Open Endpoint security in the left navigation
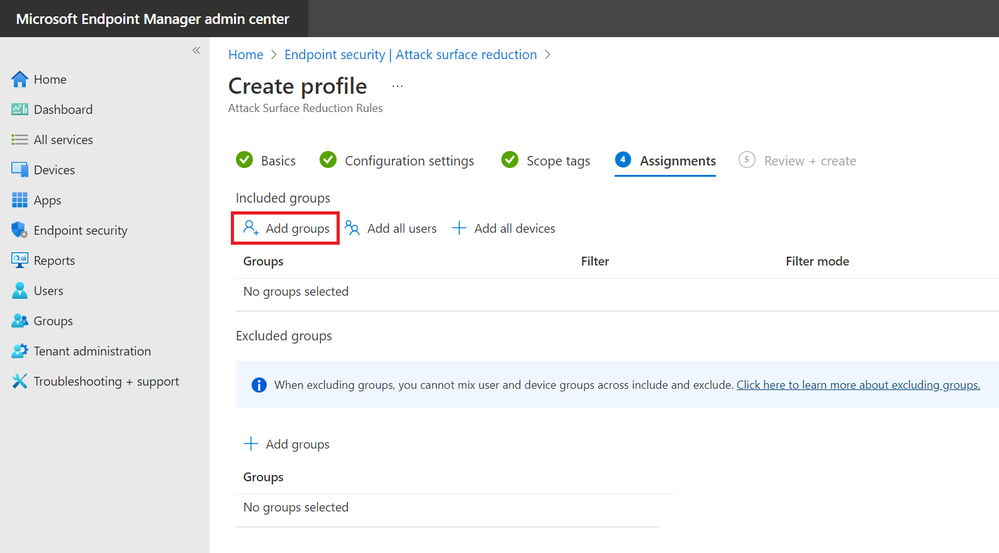999x553 pixels. point(80,231)
